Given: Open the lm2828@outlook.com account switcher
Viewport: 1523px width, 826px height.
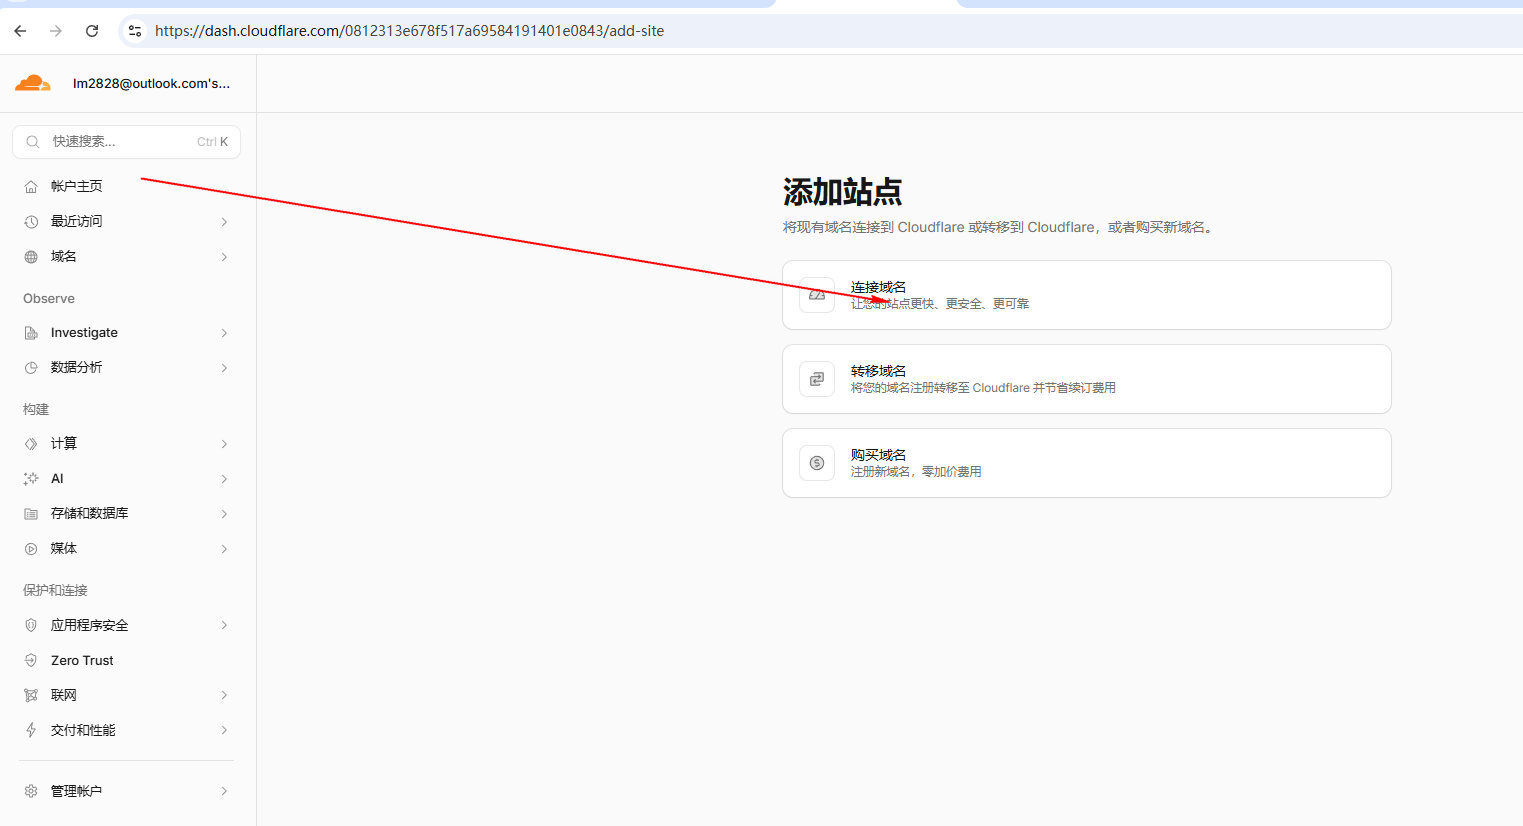Looking at the screenshot, I should click(x=151, y=84).
